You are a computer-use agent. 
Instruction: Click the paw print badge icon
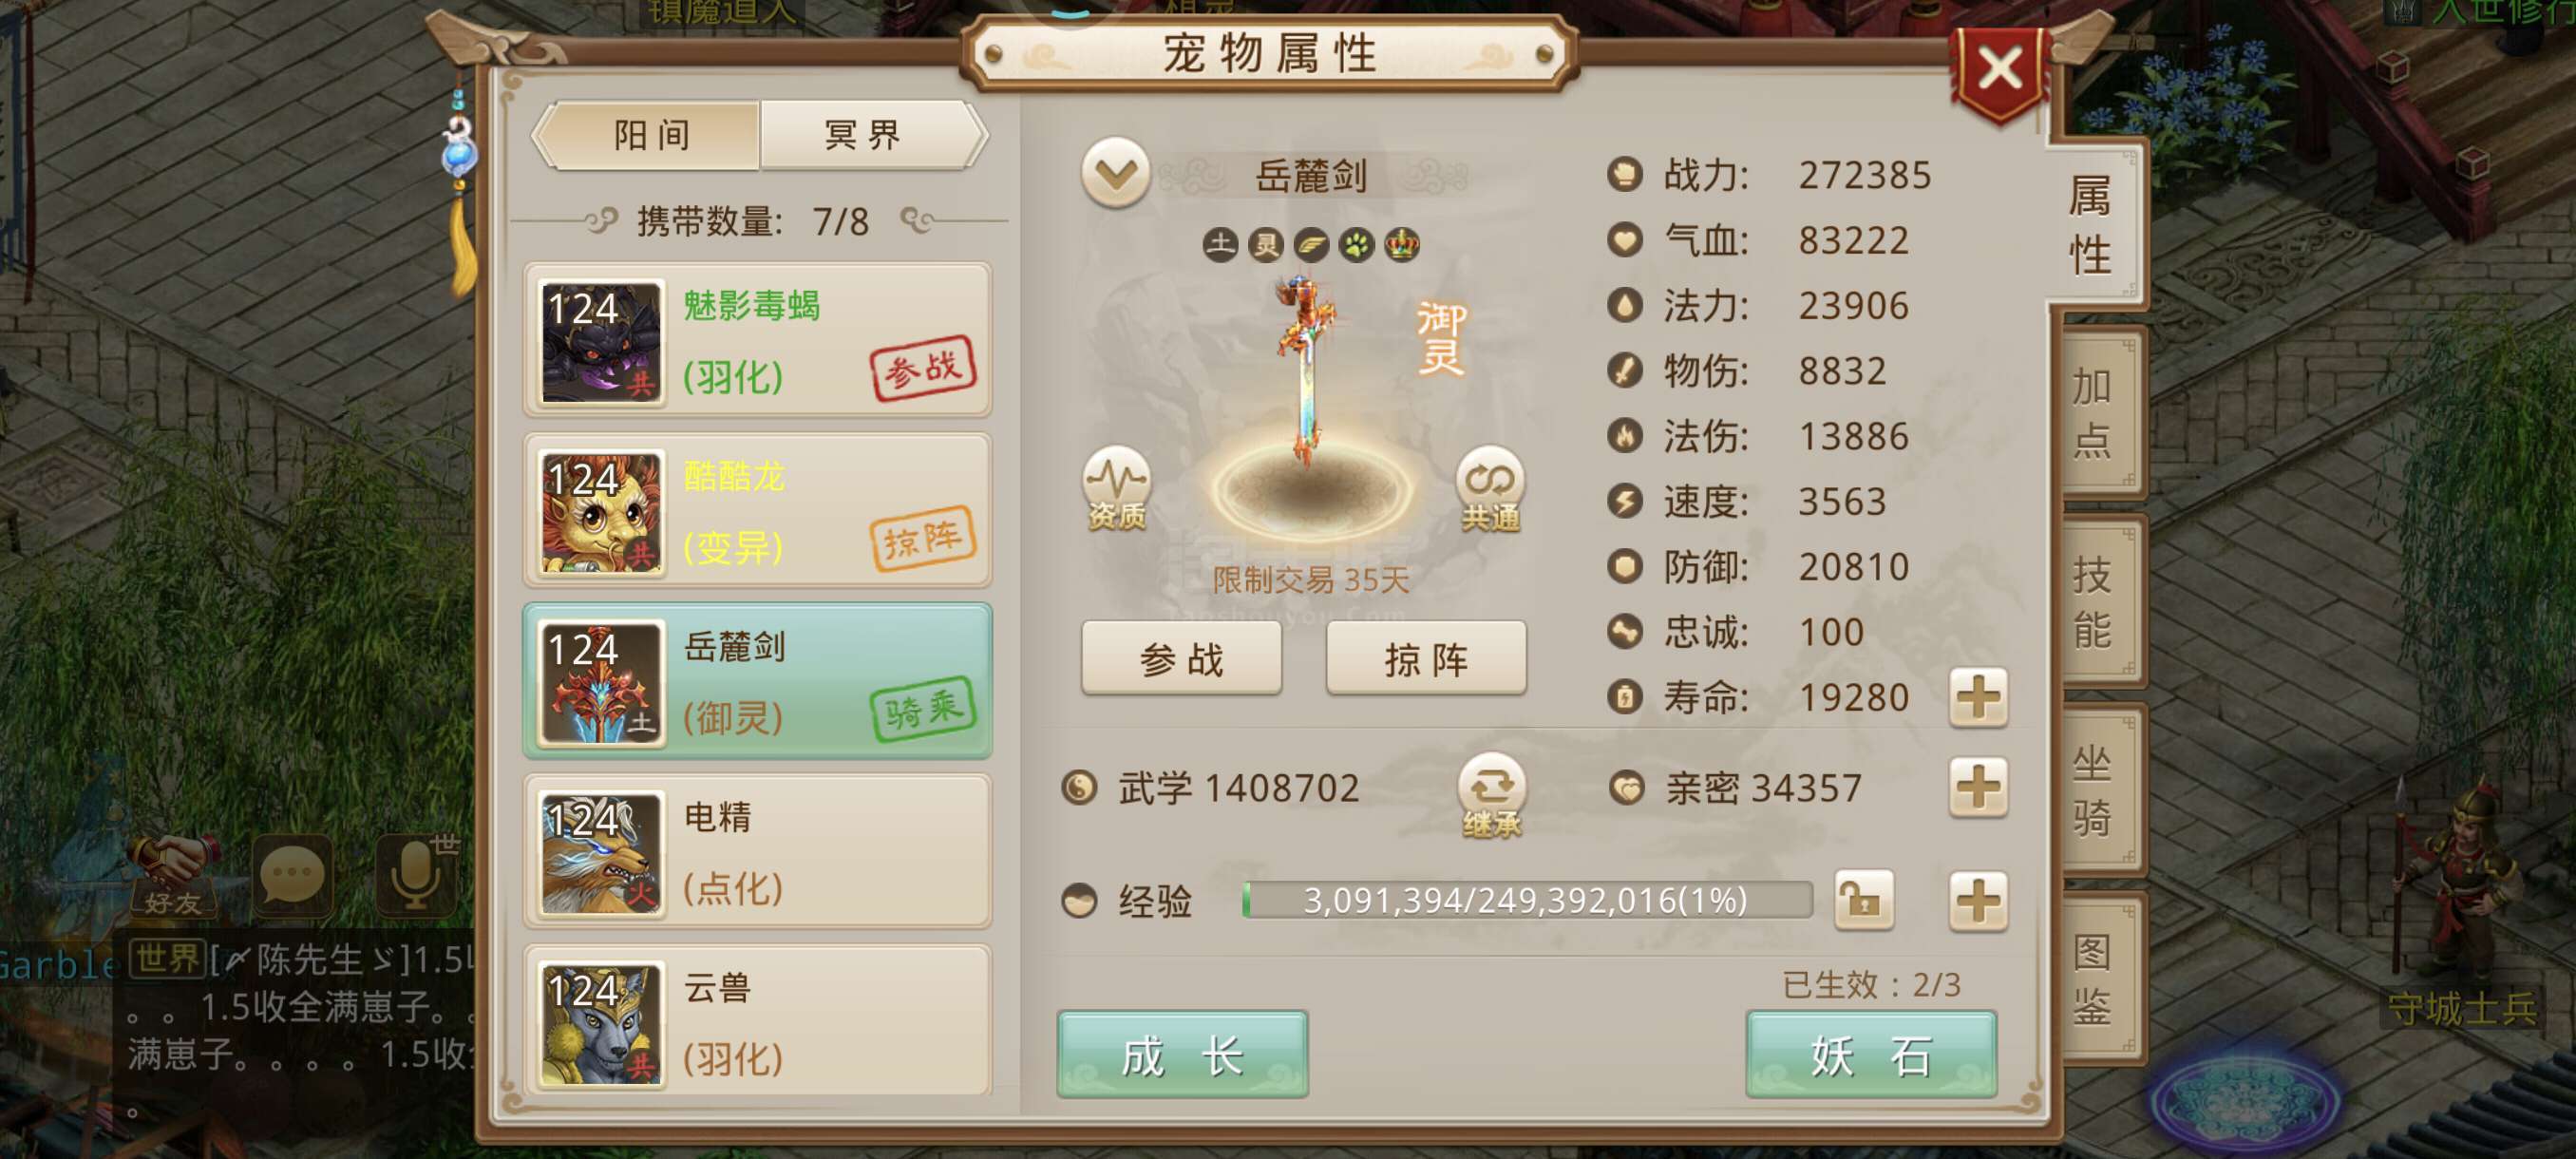point(1356,244)
